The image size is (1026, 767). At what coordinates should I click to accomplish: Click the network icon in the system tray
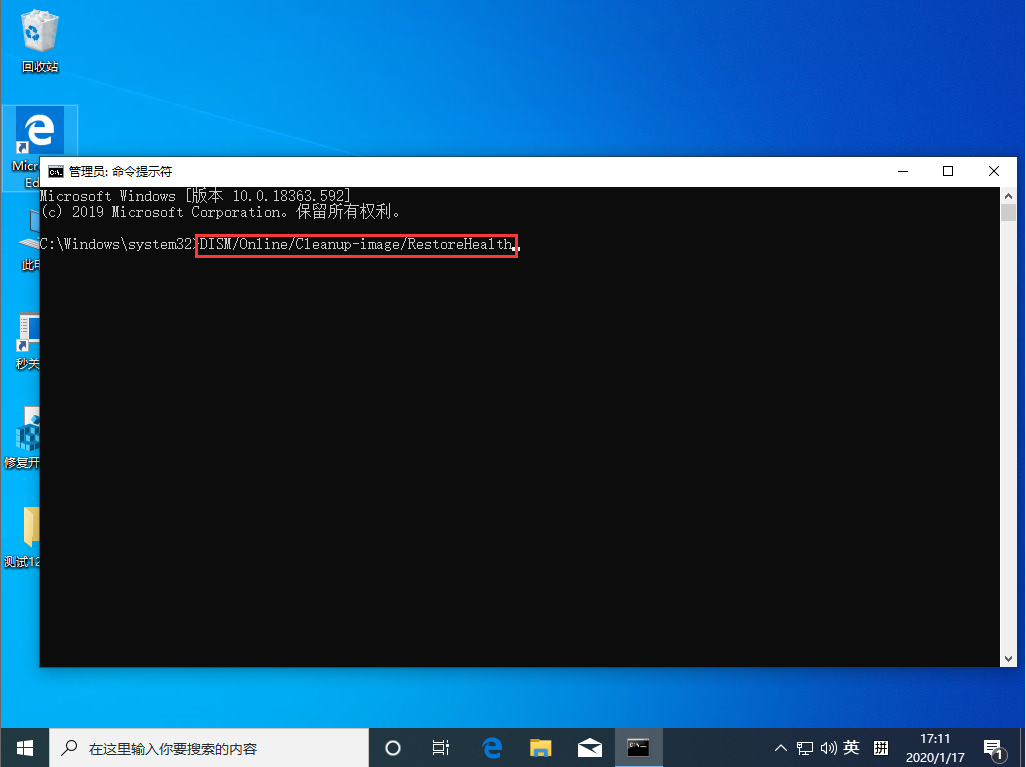805,747
